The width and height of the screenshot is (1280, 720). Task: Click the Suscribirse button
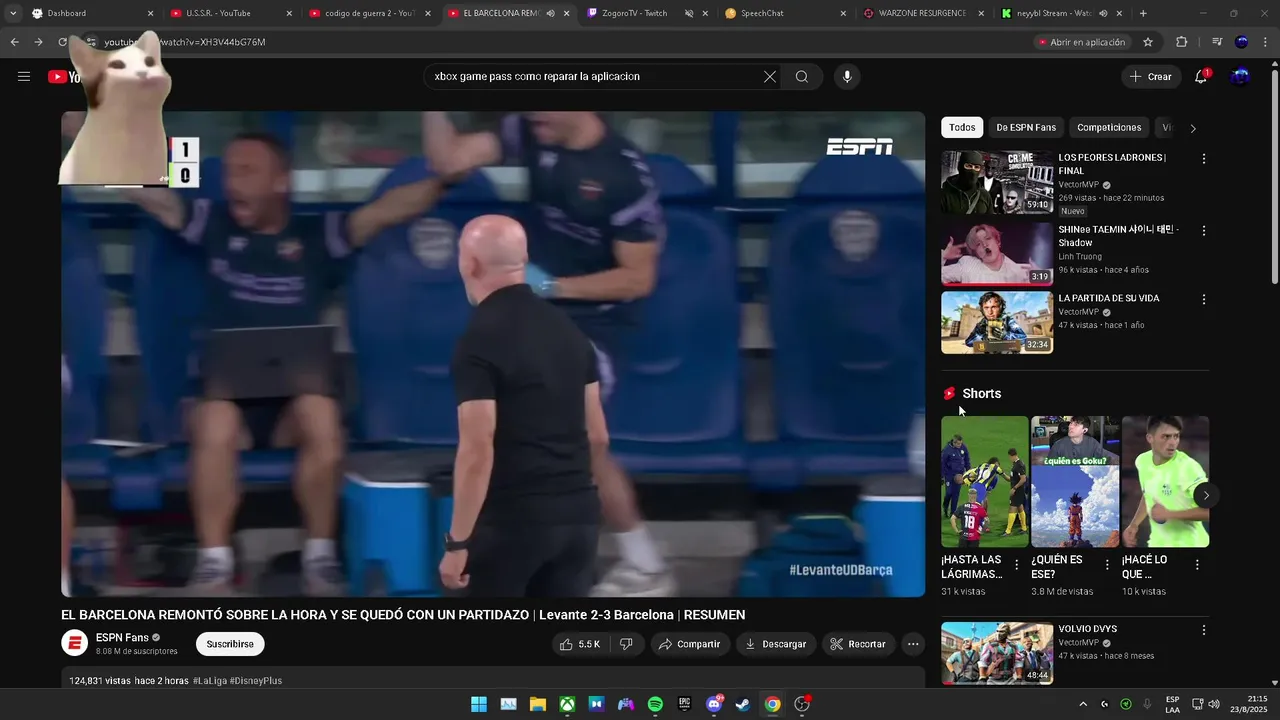[x=230, y=644]
